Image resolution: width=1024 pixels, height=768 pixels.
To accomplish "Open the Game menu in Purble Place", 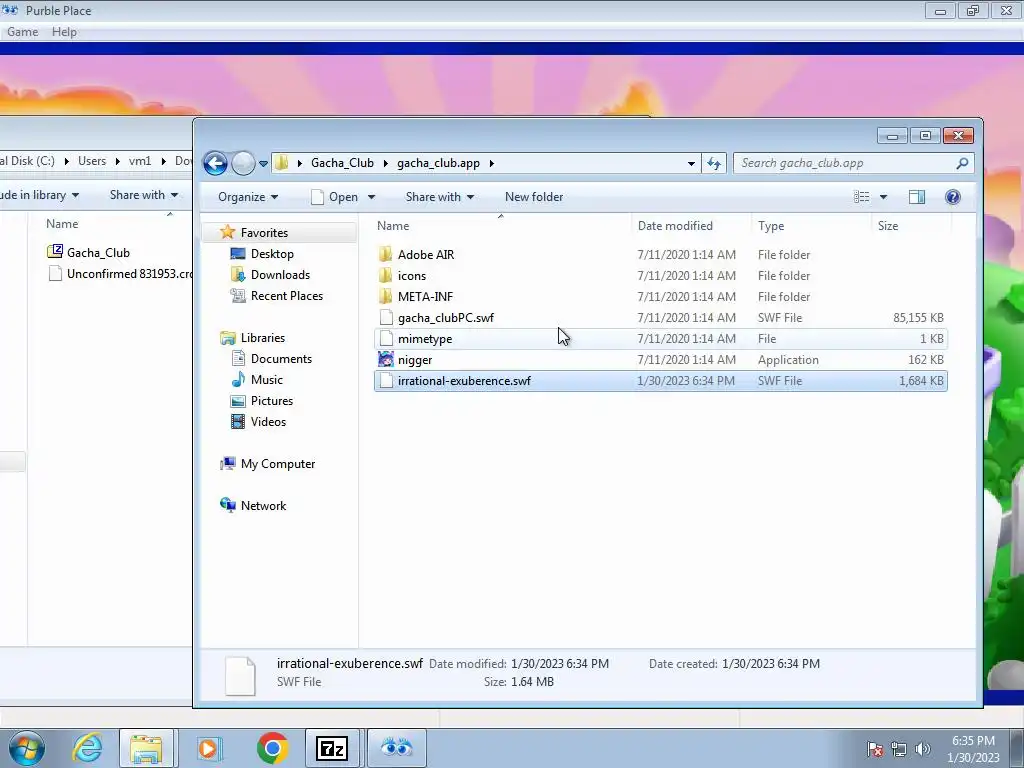I will pyautogui.click(x=22, y=32).
